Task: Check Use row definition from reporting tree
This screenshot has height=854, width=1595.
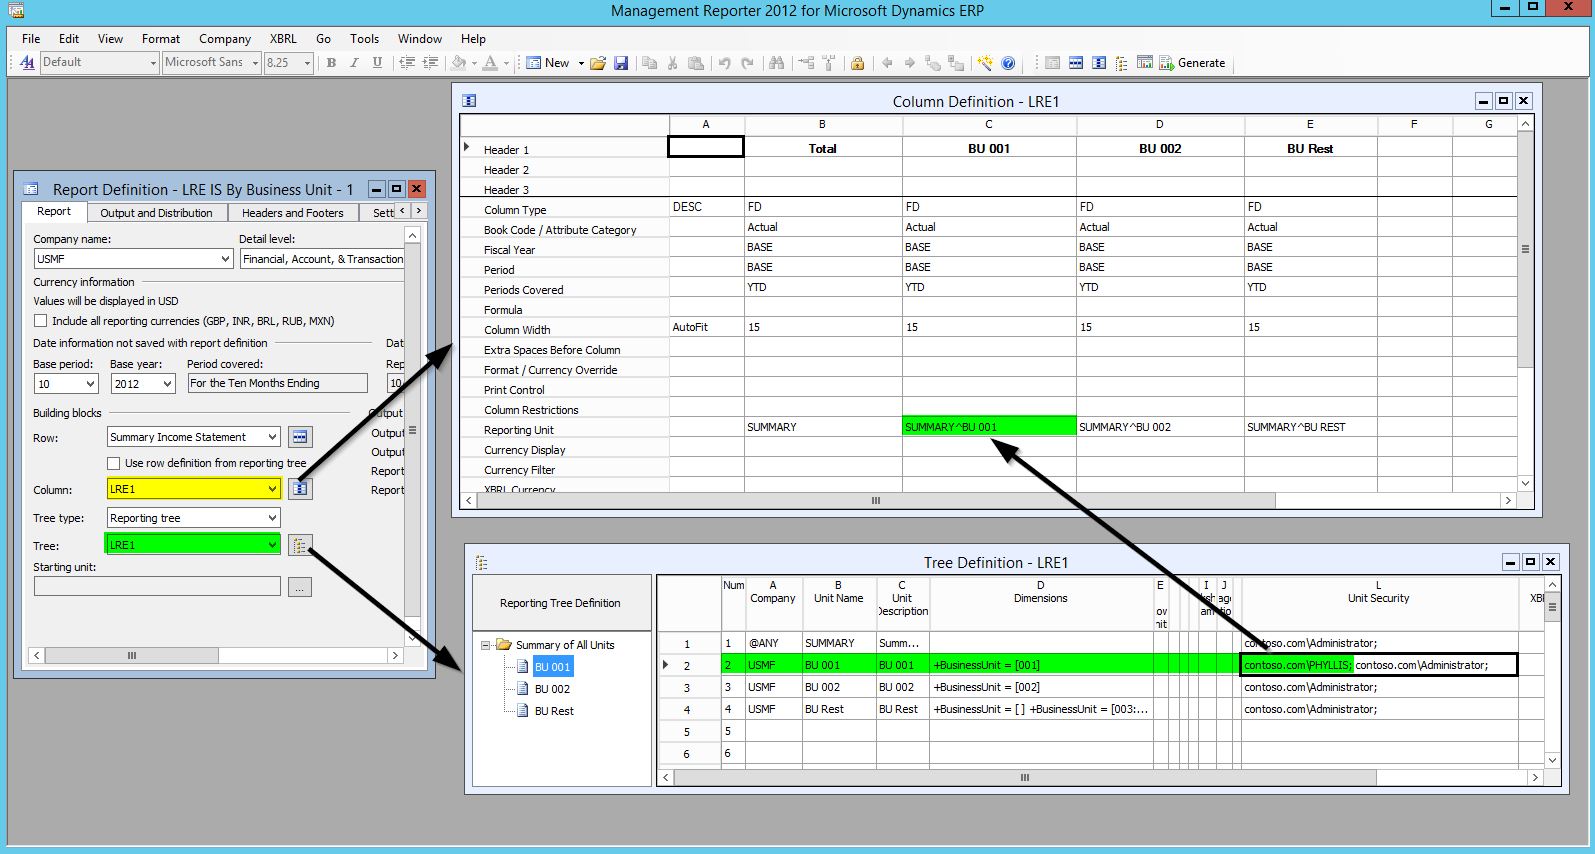Action: pyautogui.click(x=114, y=463)
